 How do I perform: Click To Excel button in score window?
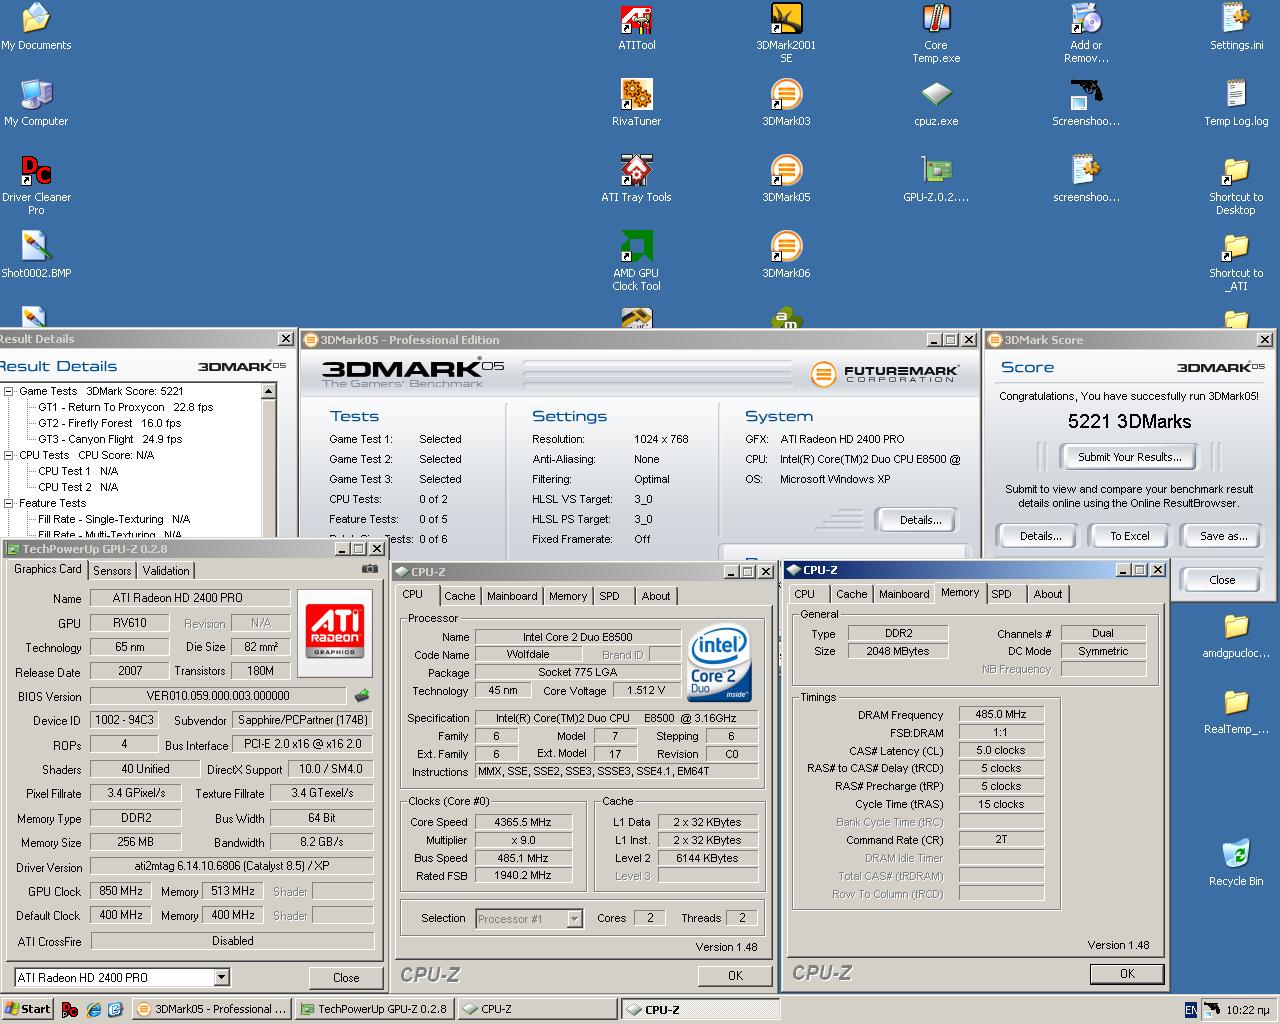[1130, 536]
